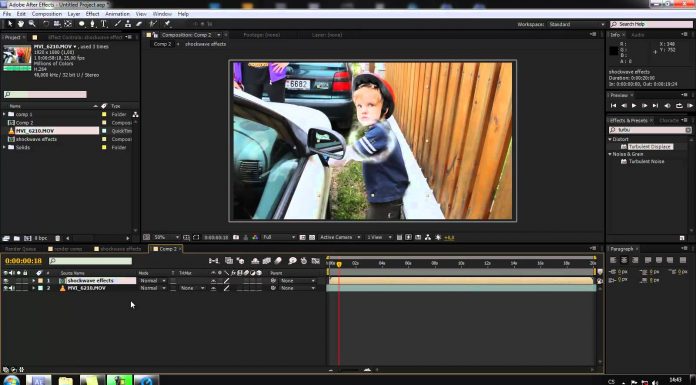Open the Composition menu
The width and height of the screenshot is (696, 385).
pos(47,14)
